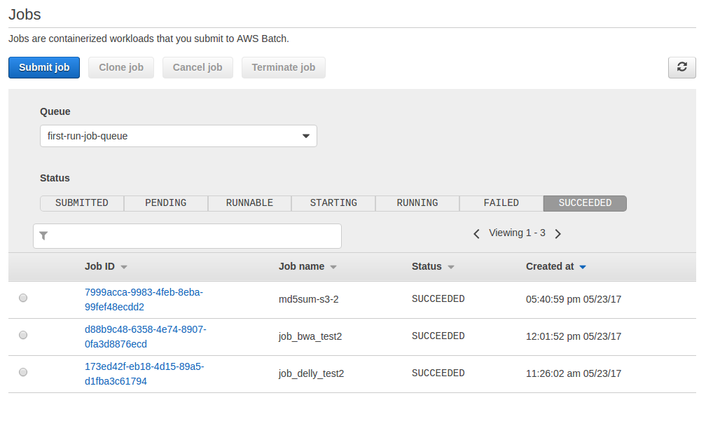Click the Created at column header
The height and width of the screenshot is (447, 720).
pos(550,266)
